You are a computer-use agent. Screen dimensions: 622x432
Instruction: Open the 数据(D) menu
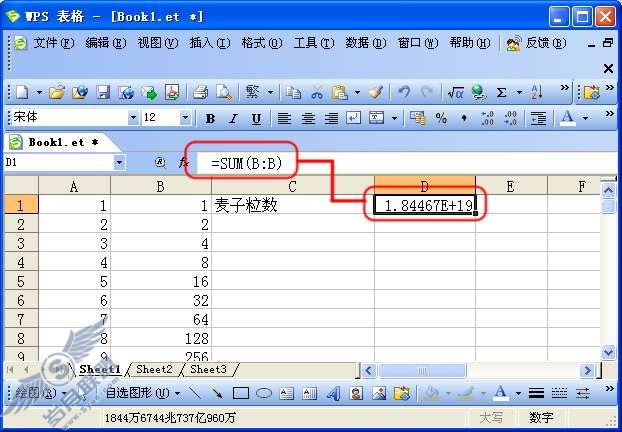365,42
